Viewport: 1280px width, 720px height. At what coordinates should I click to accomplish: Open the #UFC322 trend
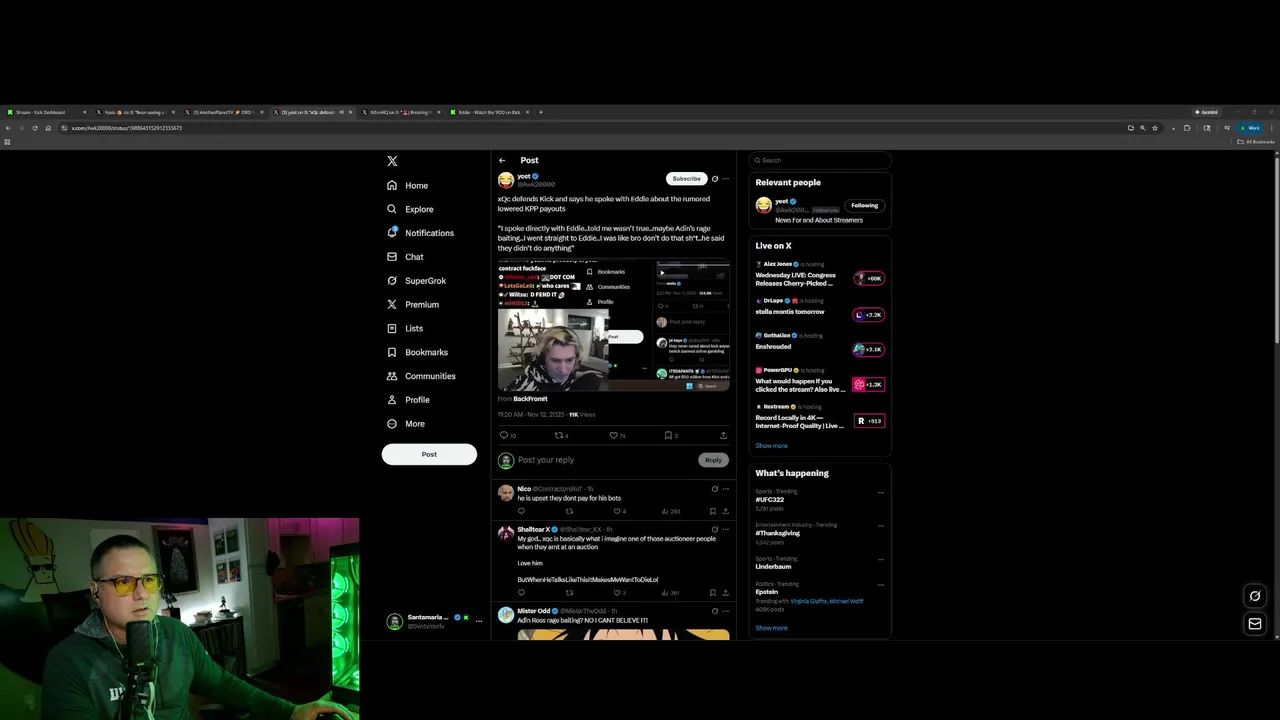pyautogui.click(x=770, y=499)
